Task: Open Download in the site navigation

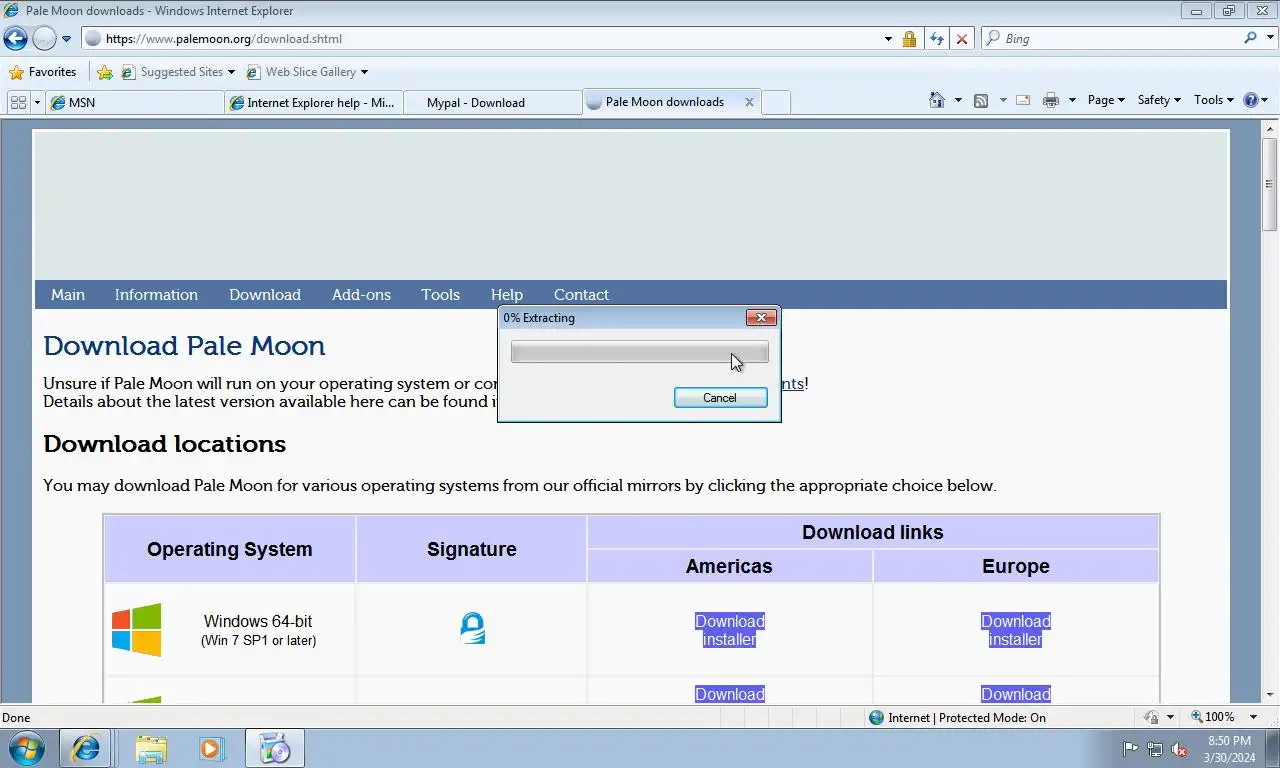Action: (x=265, y=295)
